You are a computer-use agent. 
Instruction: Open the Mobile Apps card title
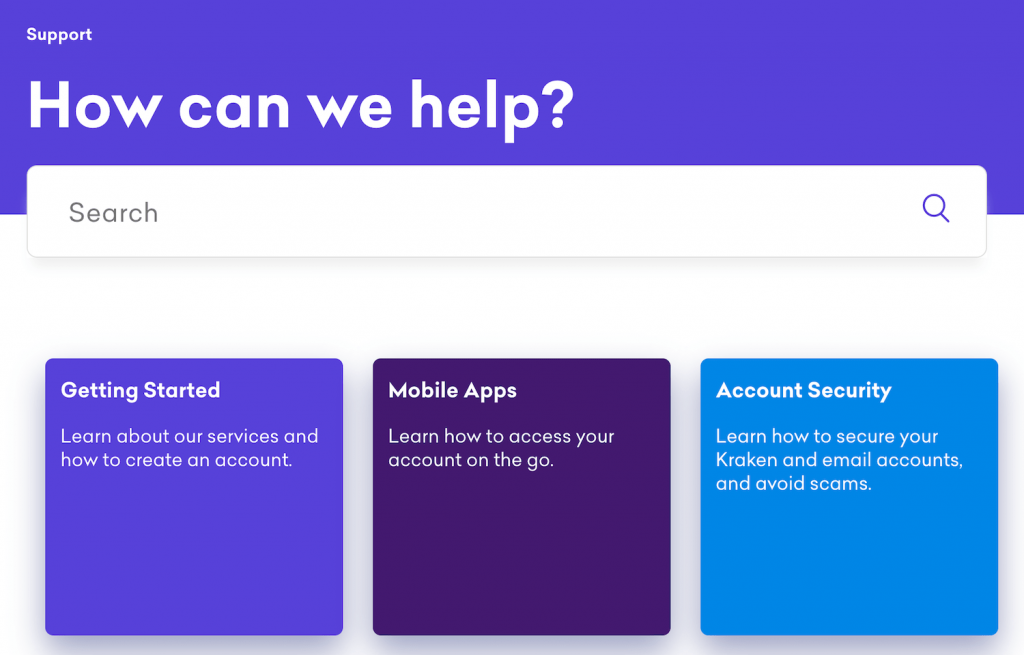pyautogui.click(x=453, y=391)
